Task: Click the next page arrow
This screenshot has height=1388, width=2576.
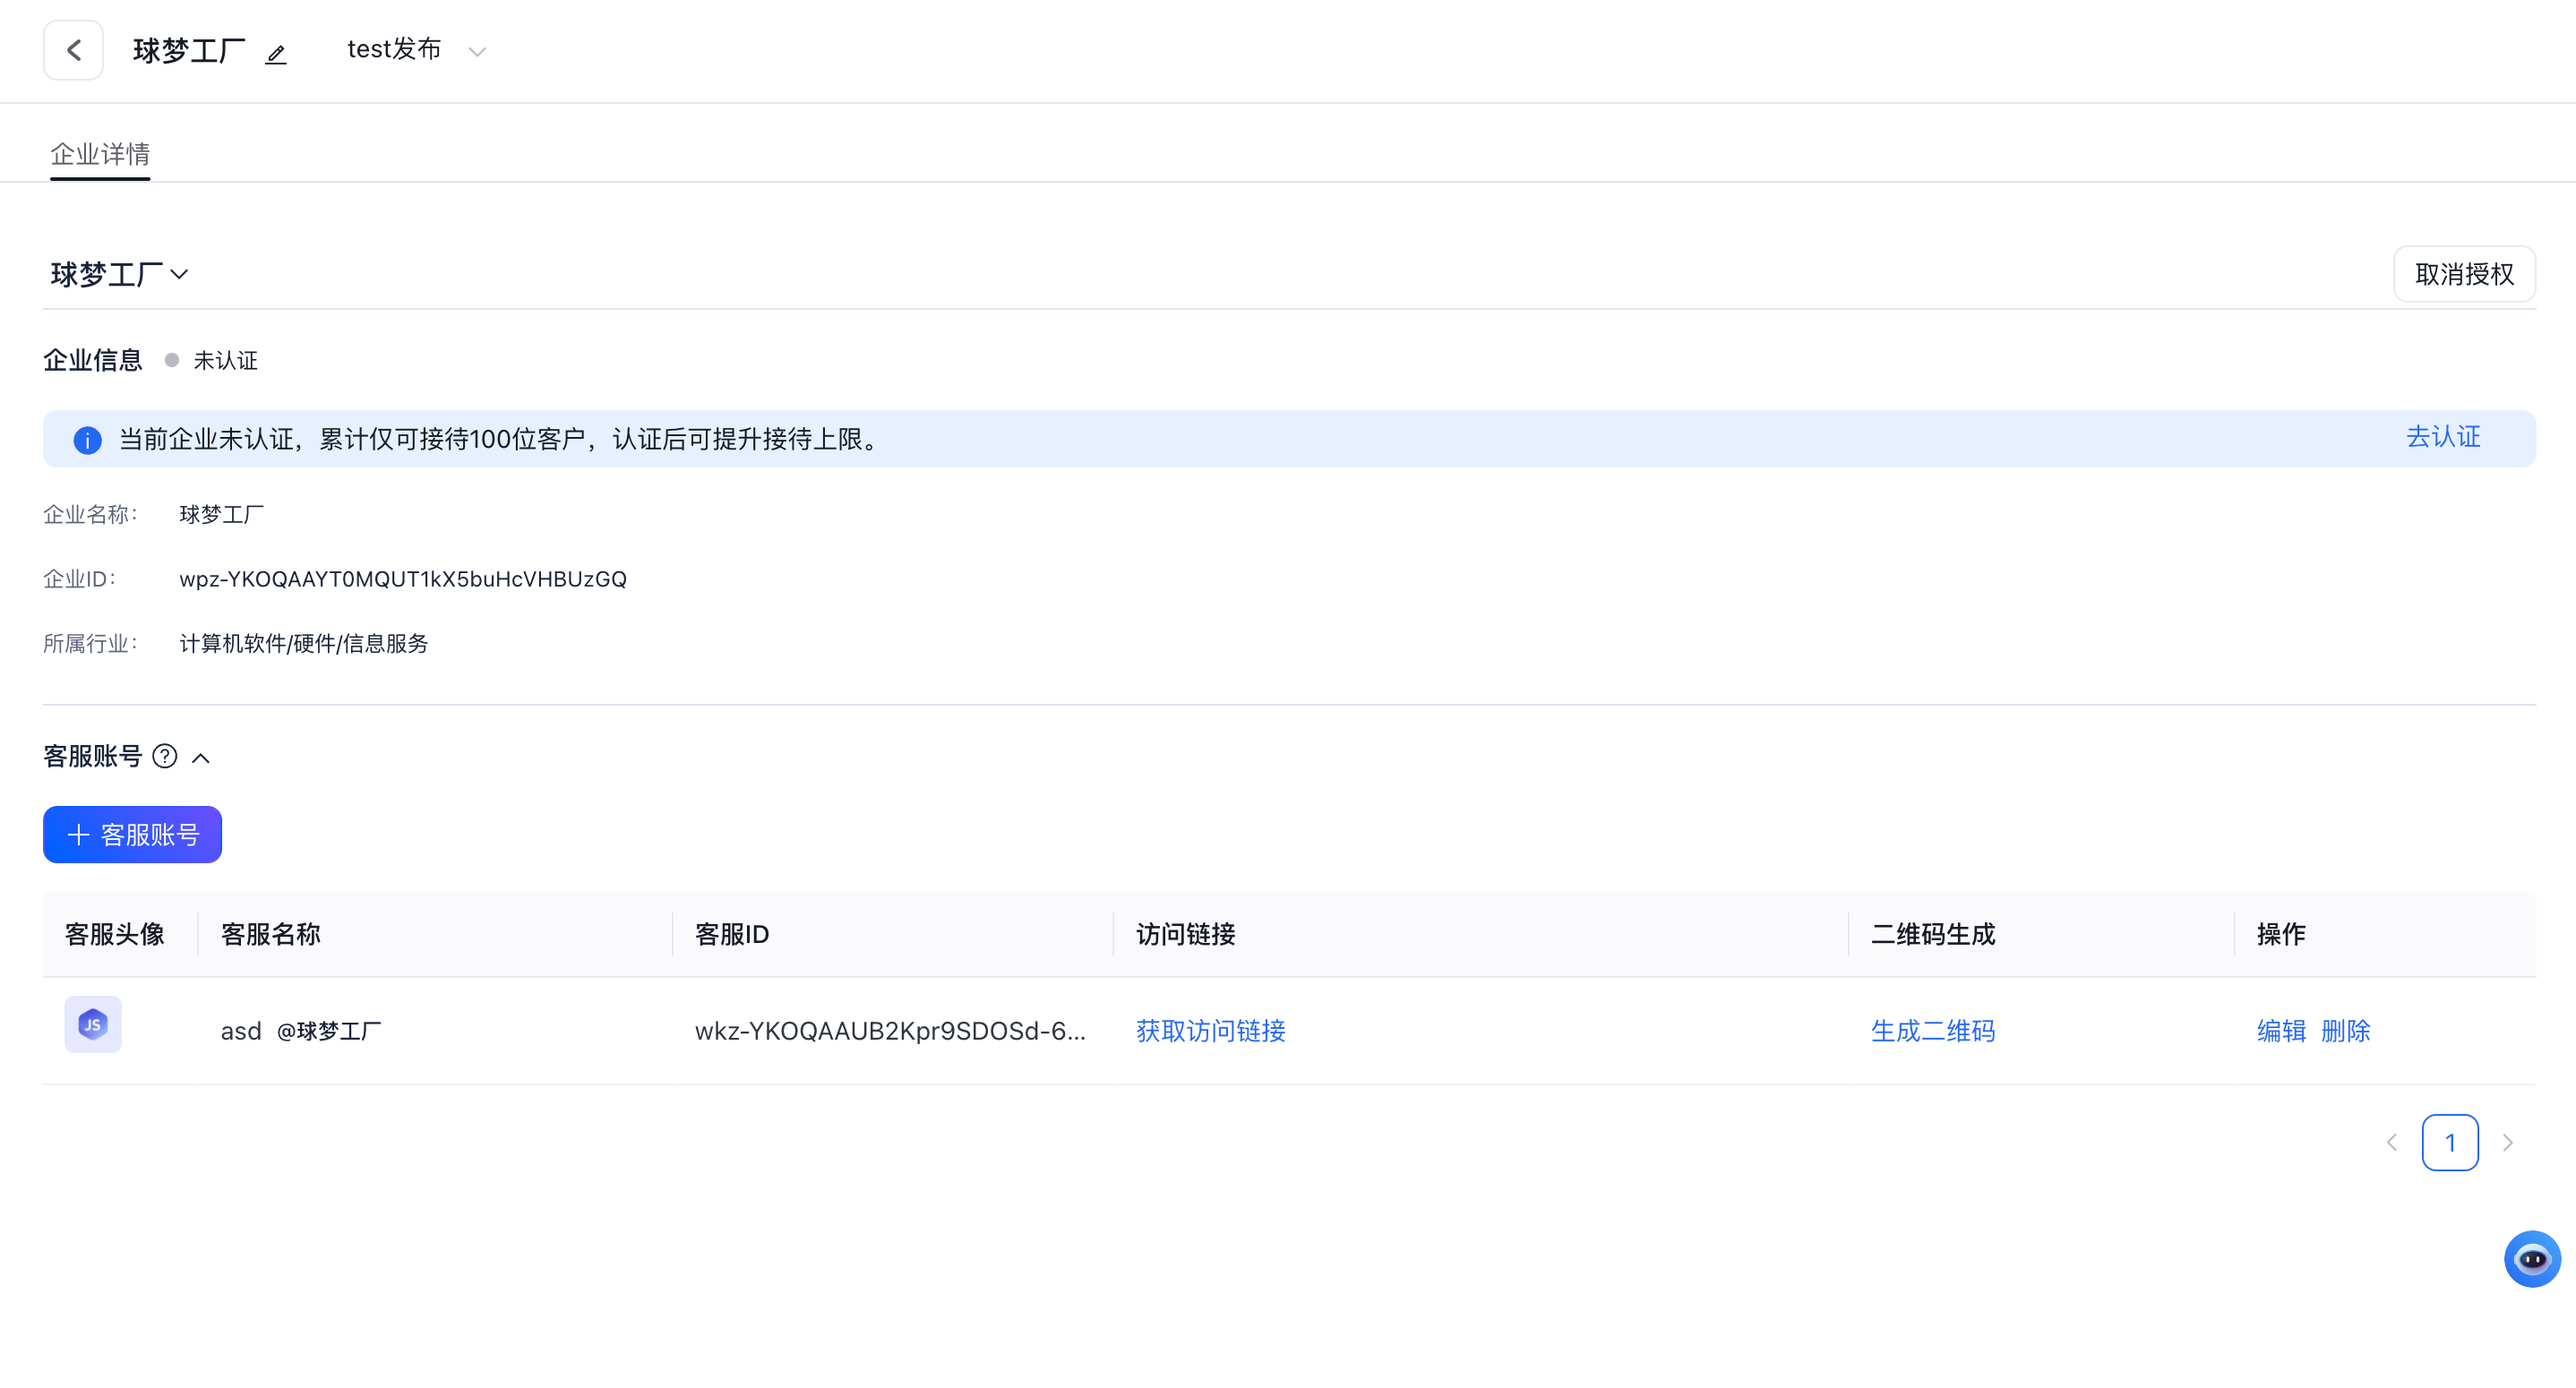Action: 2508,1142
